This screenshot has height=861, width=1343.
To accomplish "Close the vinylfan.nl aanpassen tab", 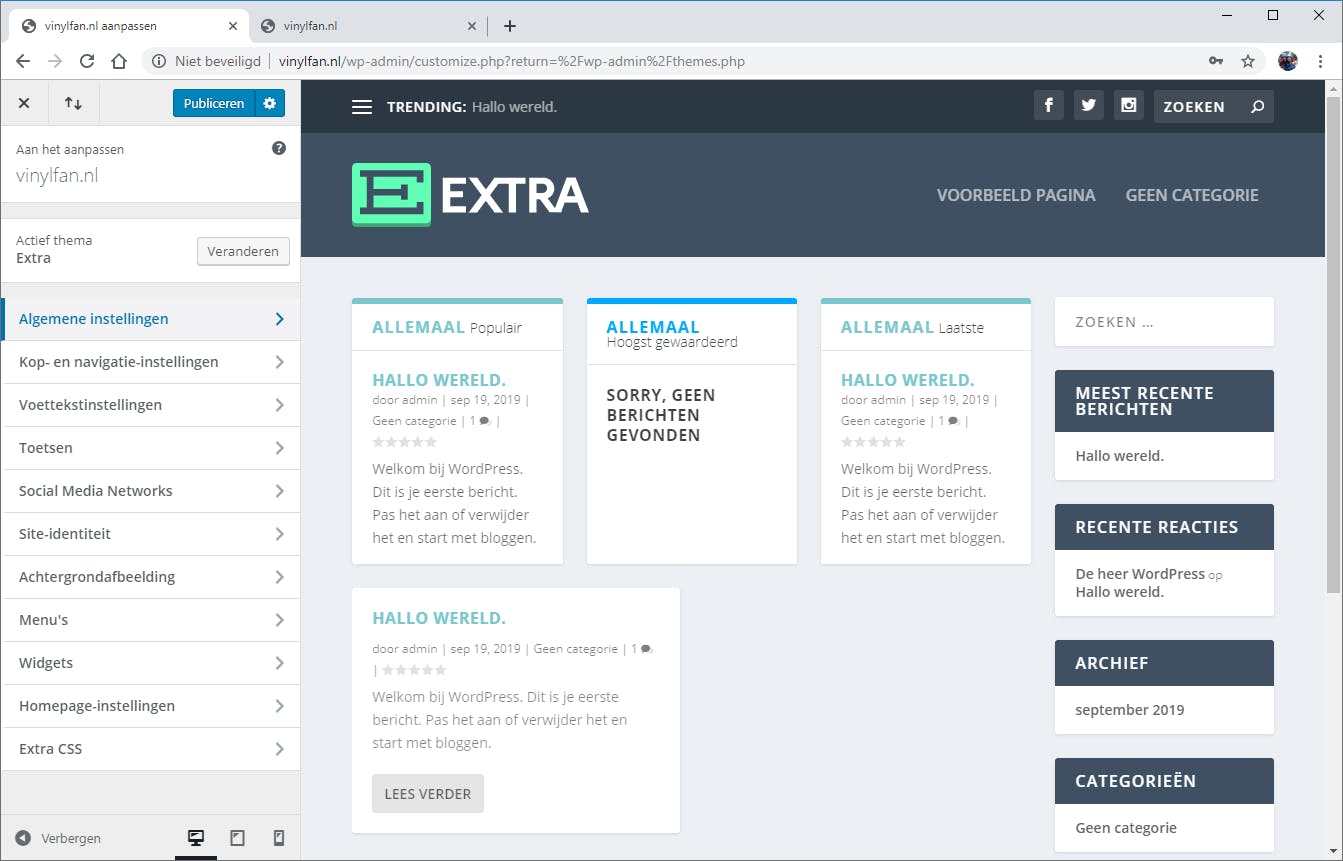I will (x=233, y=26).
